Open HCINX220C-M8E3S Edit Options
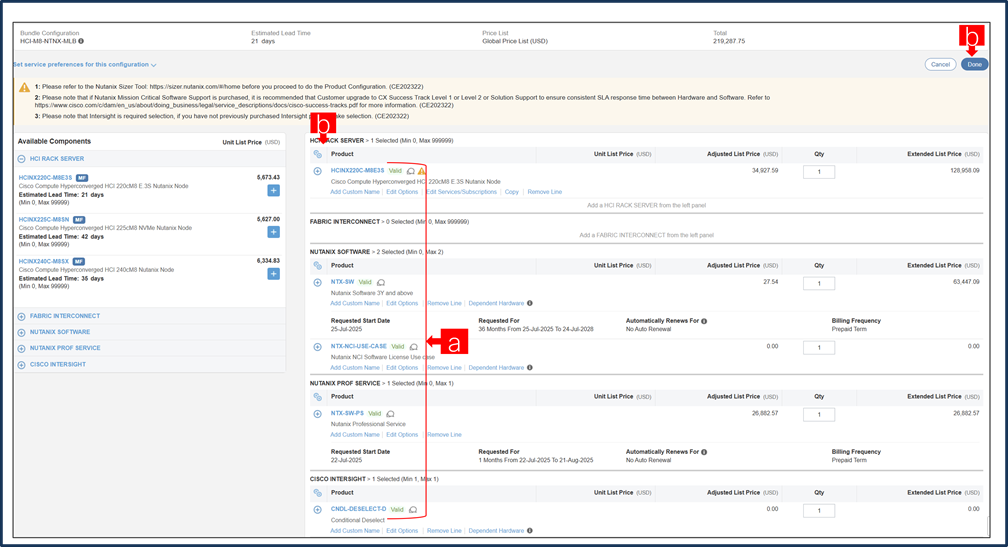The width and height of the screenshot is (1008, 547). tap(402, 192)
